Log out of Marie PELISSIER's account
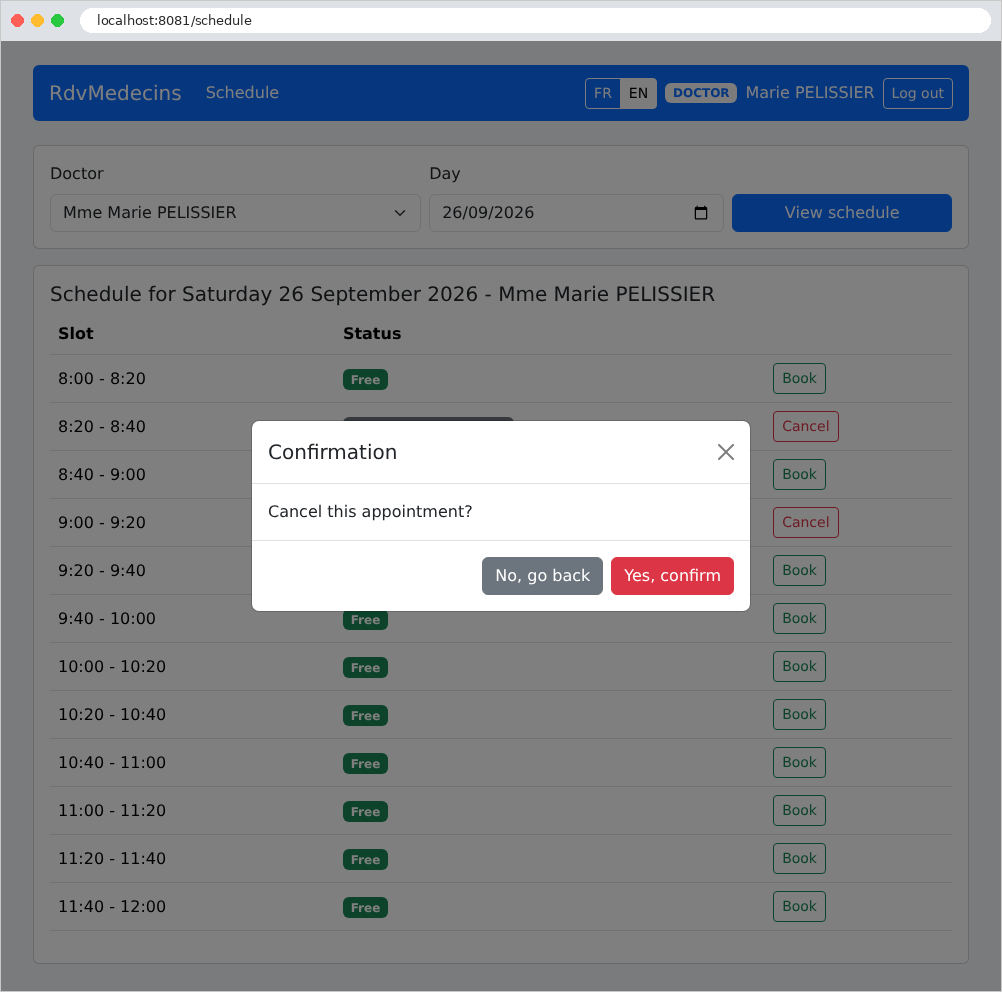This screenshot has height=992, width=1002. tap(918, 93)
